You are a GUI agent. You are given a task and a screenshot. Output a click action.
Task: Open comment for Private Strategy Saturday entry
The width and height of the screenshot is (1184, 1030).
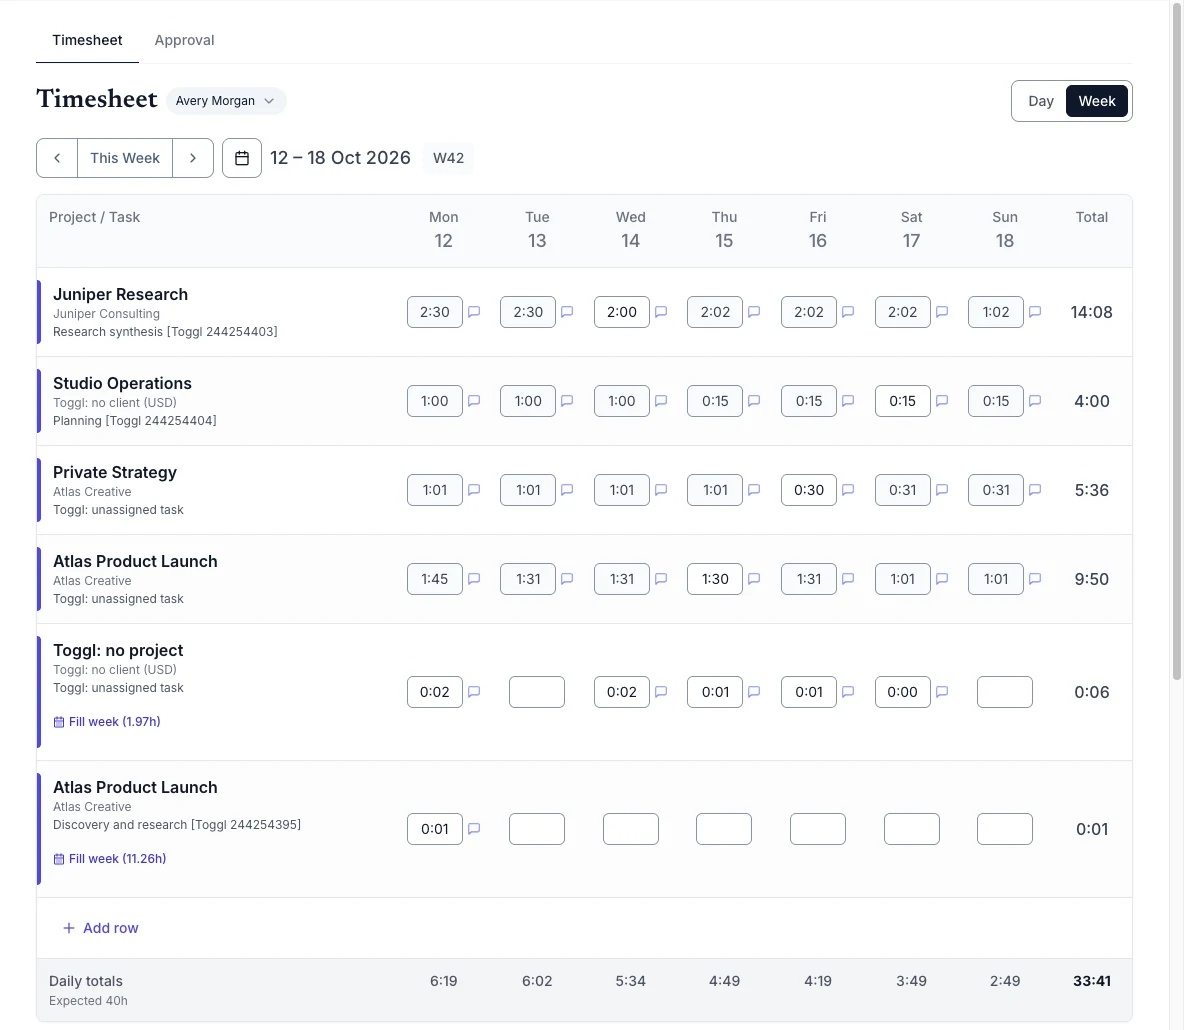(942, 490)
